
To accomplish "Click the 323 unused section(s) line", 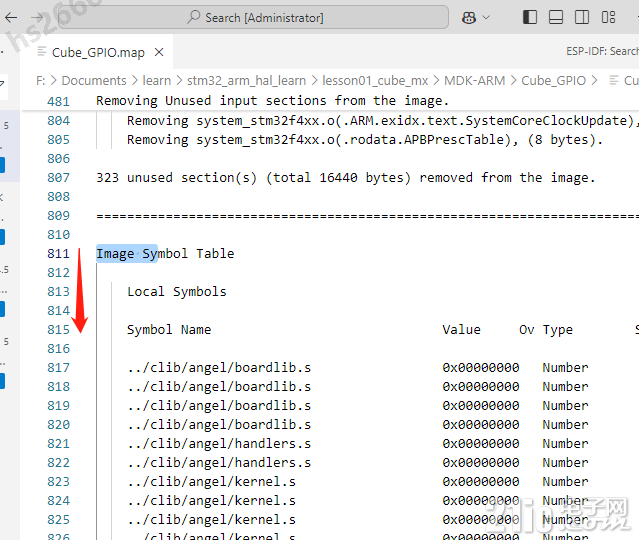I will point(346,178).
